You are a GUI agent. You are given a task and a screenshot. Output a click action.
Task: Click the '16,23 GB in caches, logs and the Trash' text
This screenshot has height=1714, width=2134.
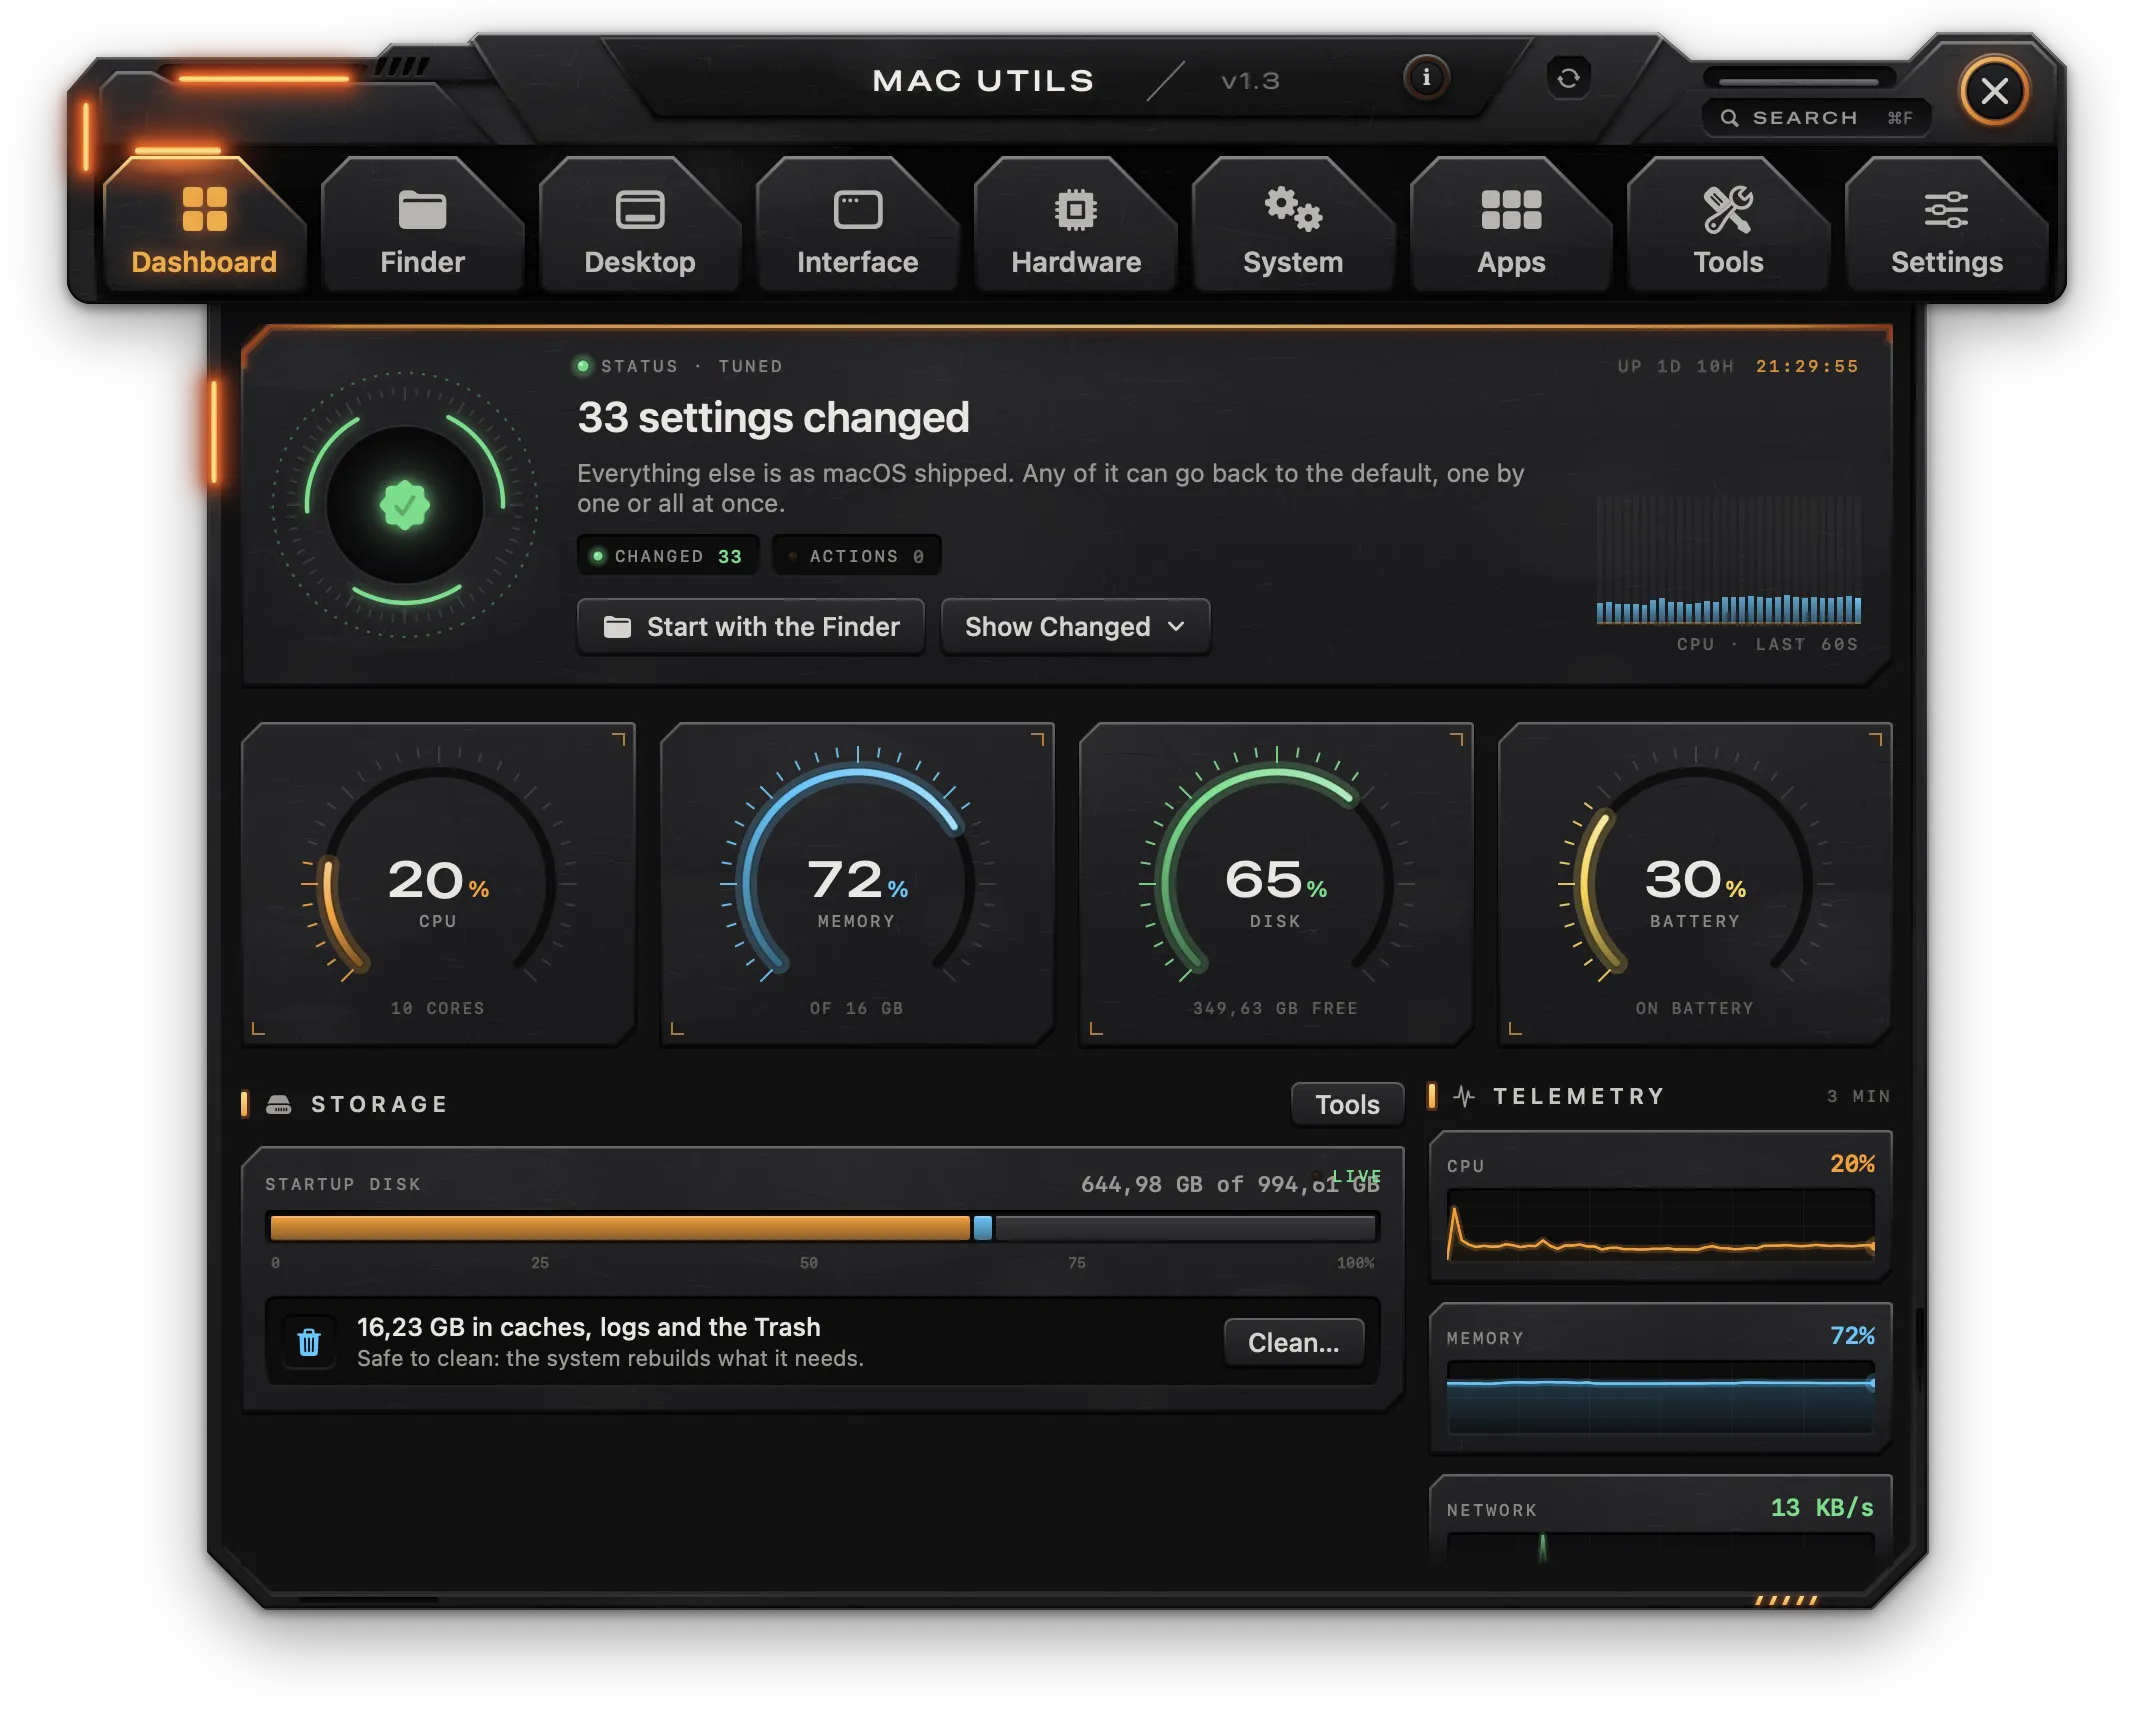(588, 1327)
